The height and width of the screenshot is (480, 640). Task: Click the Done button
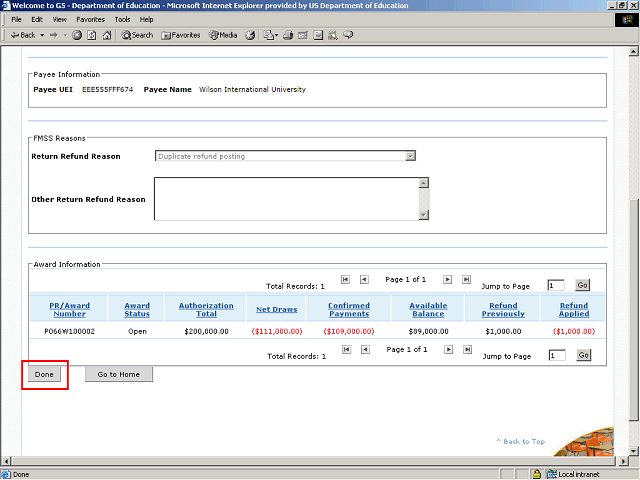coord(44,374)
